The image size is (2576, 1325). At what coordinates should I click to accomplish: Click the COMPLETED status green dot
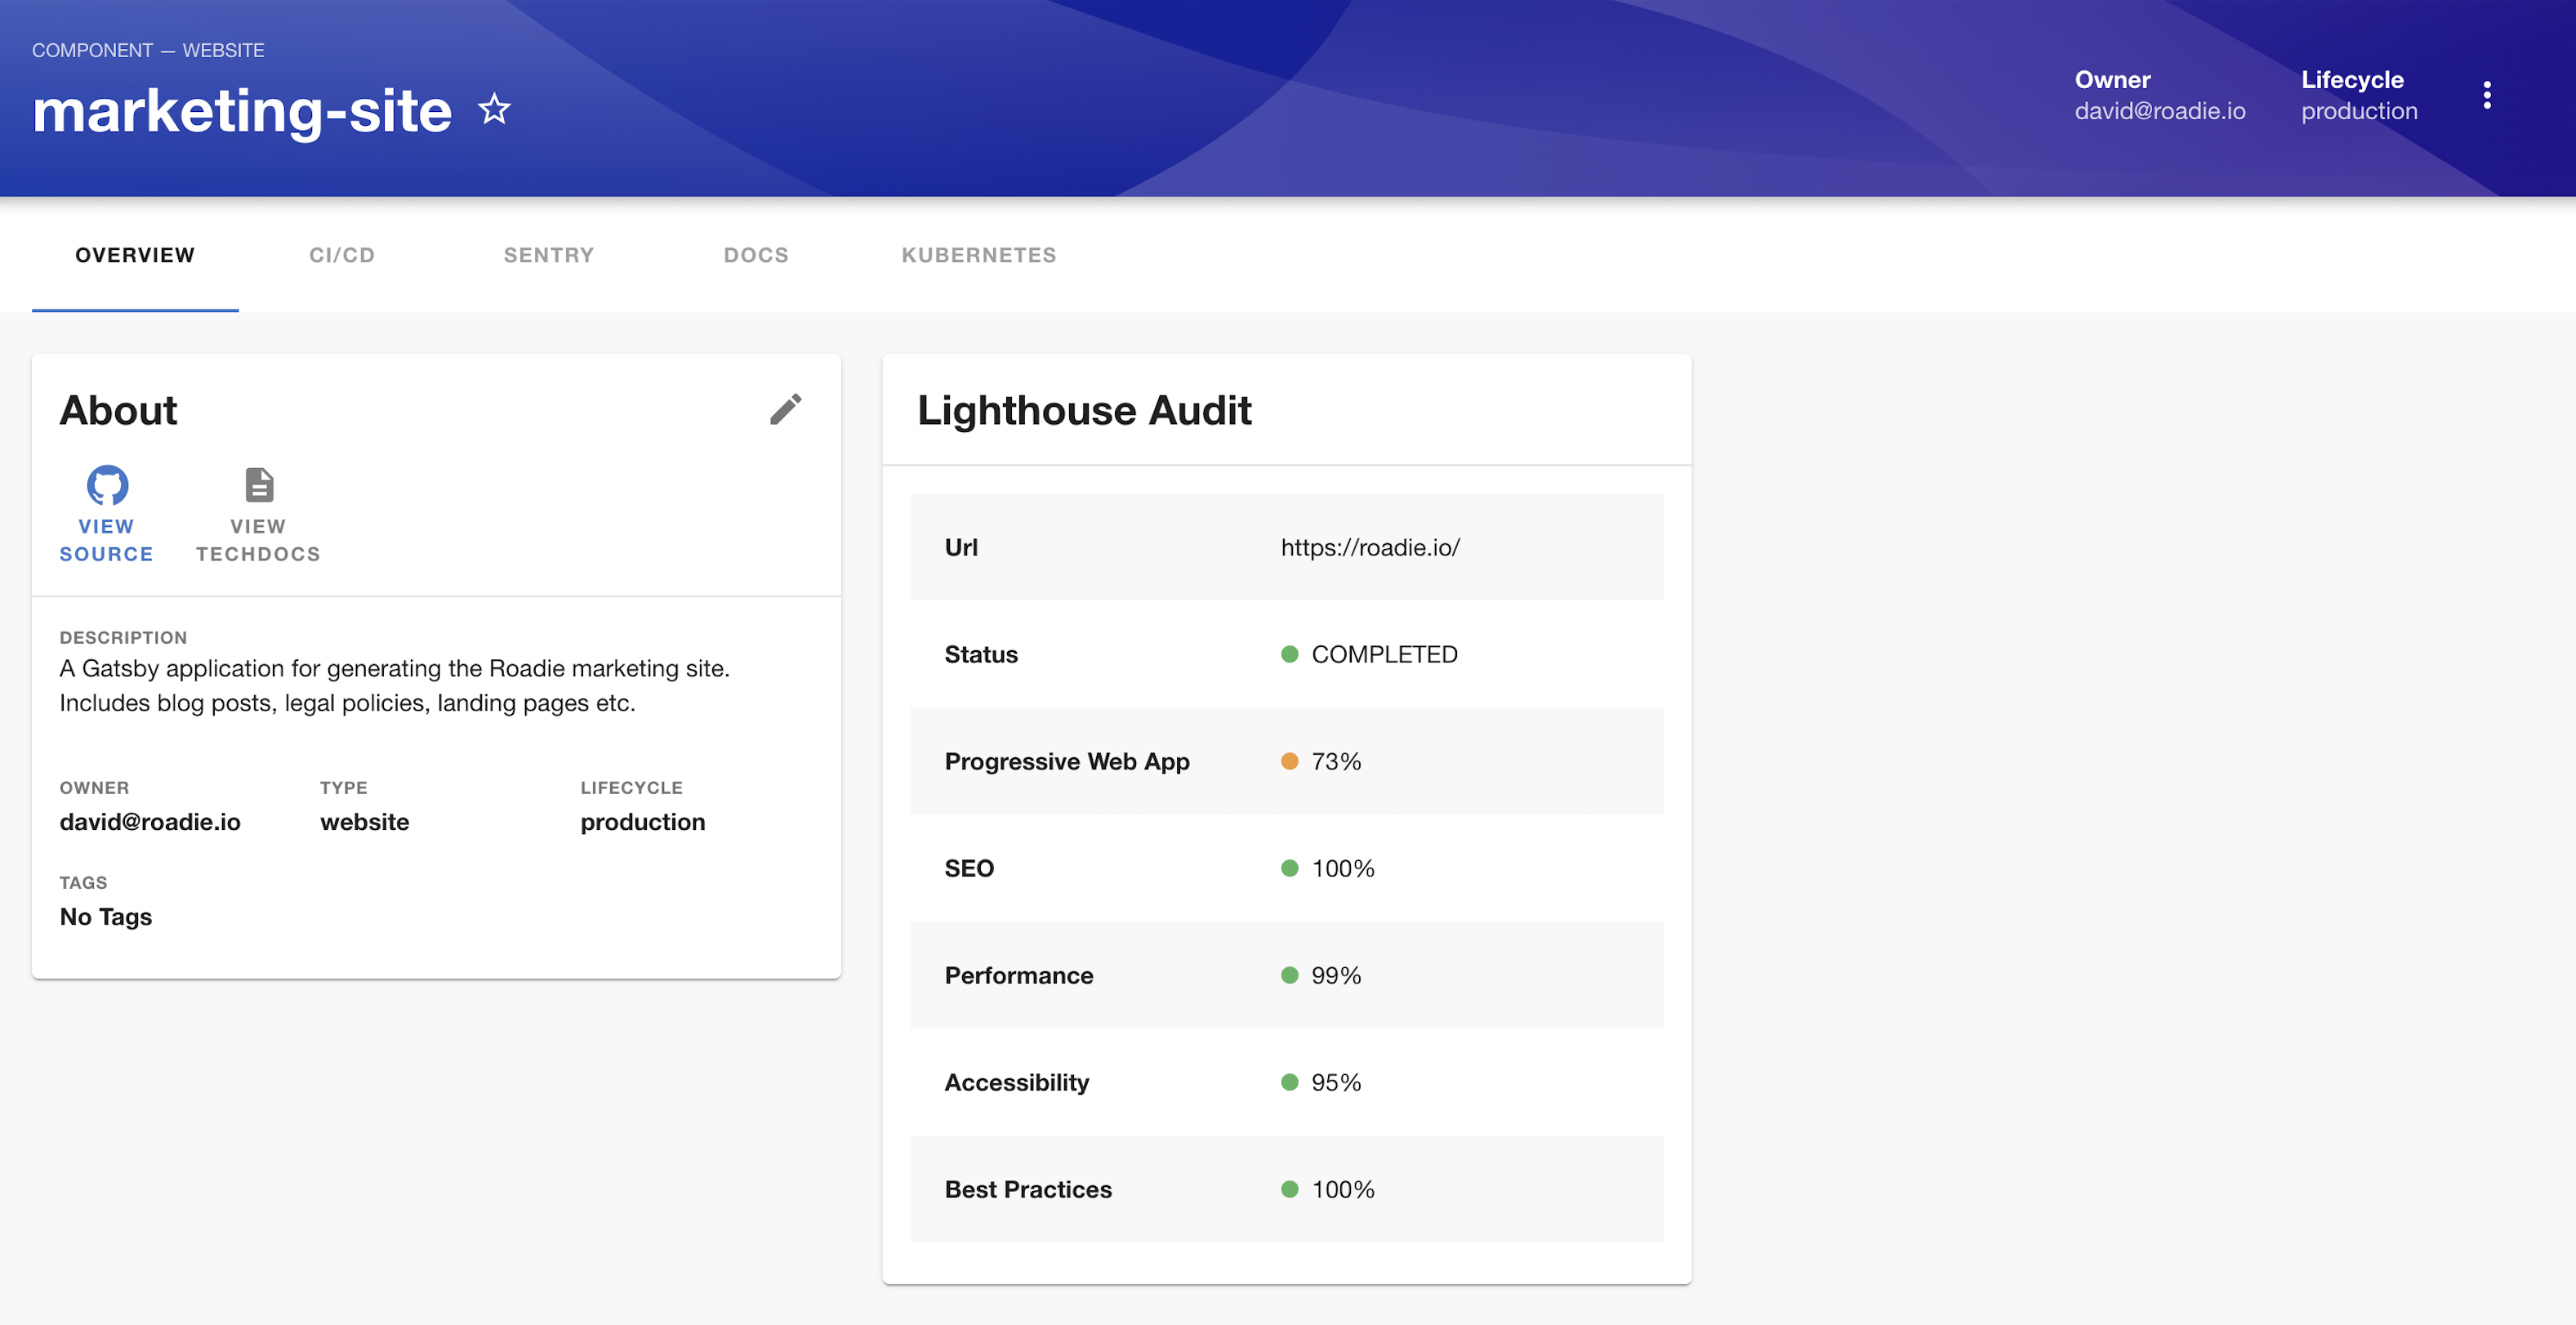(1290, 654)
